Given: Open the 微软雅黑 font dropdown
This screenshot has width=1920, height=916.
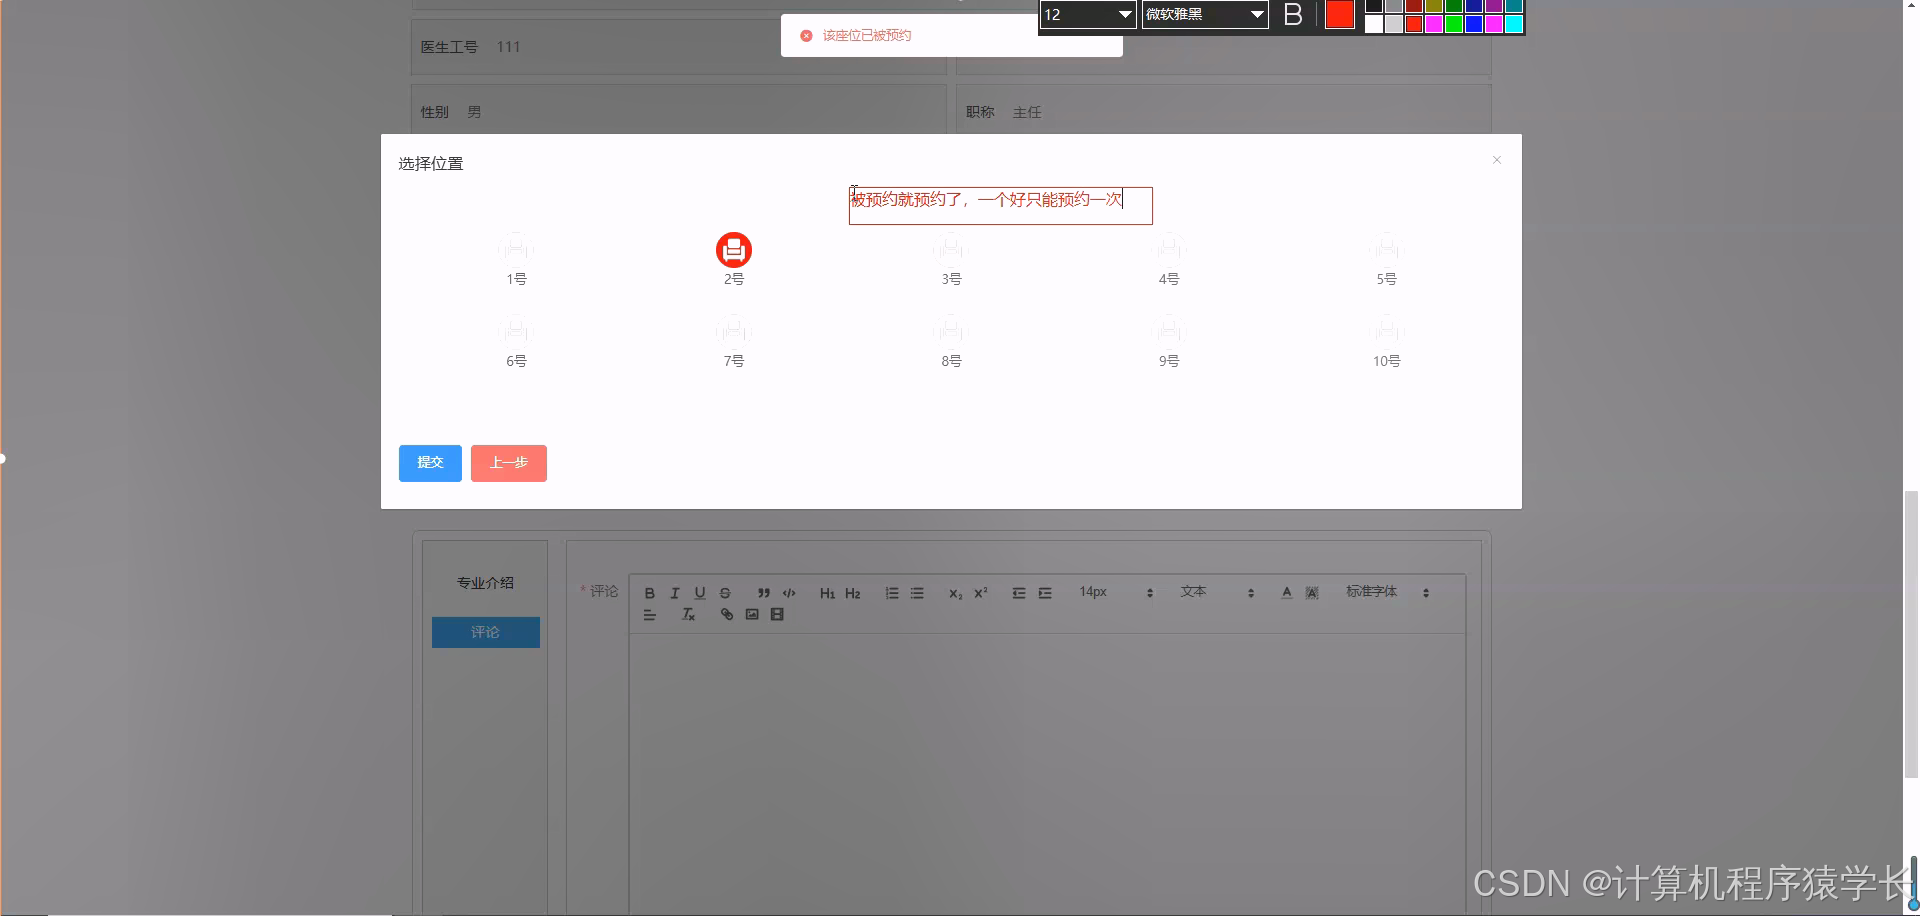Looking at the screenshot, I should (1205, 14).
